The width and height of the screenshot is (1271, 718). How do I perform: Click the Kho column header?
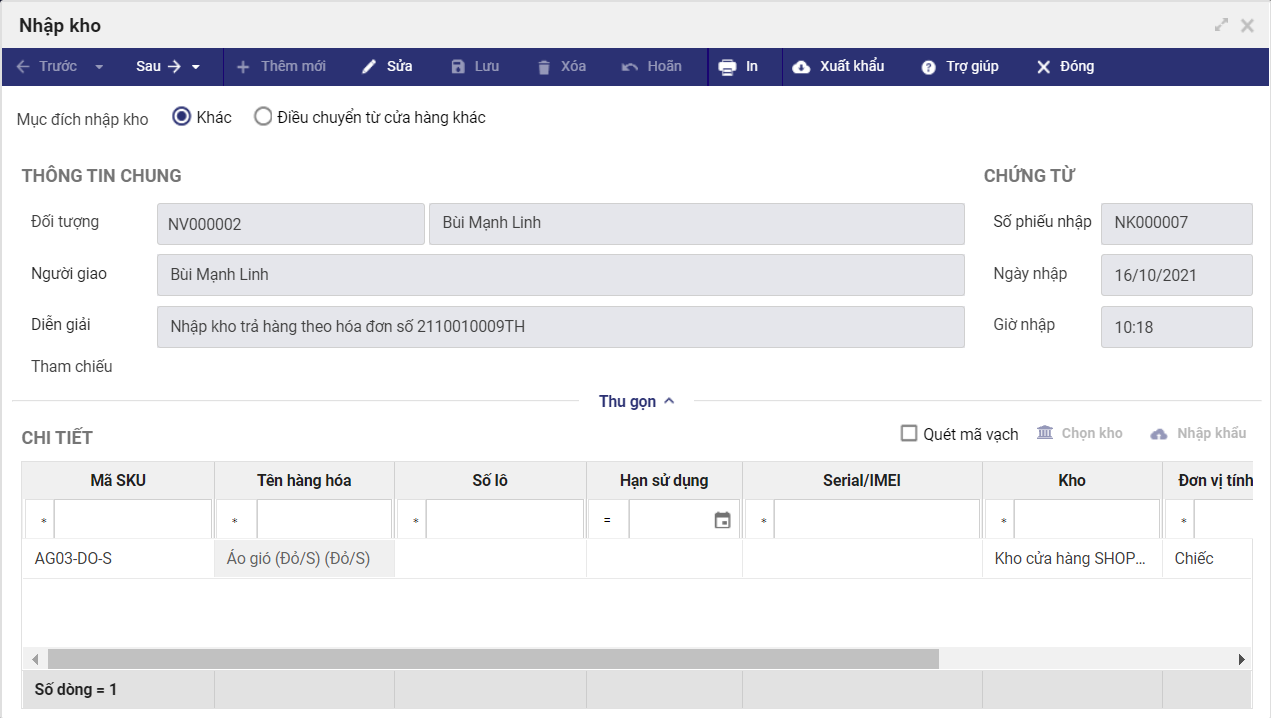click(x=1071, y=481)
